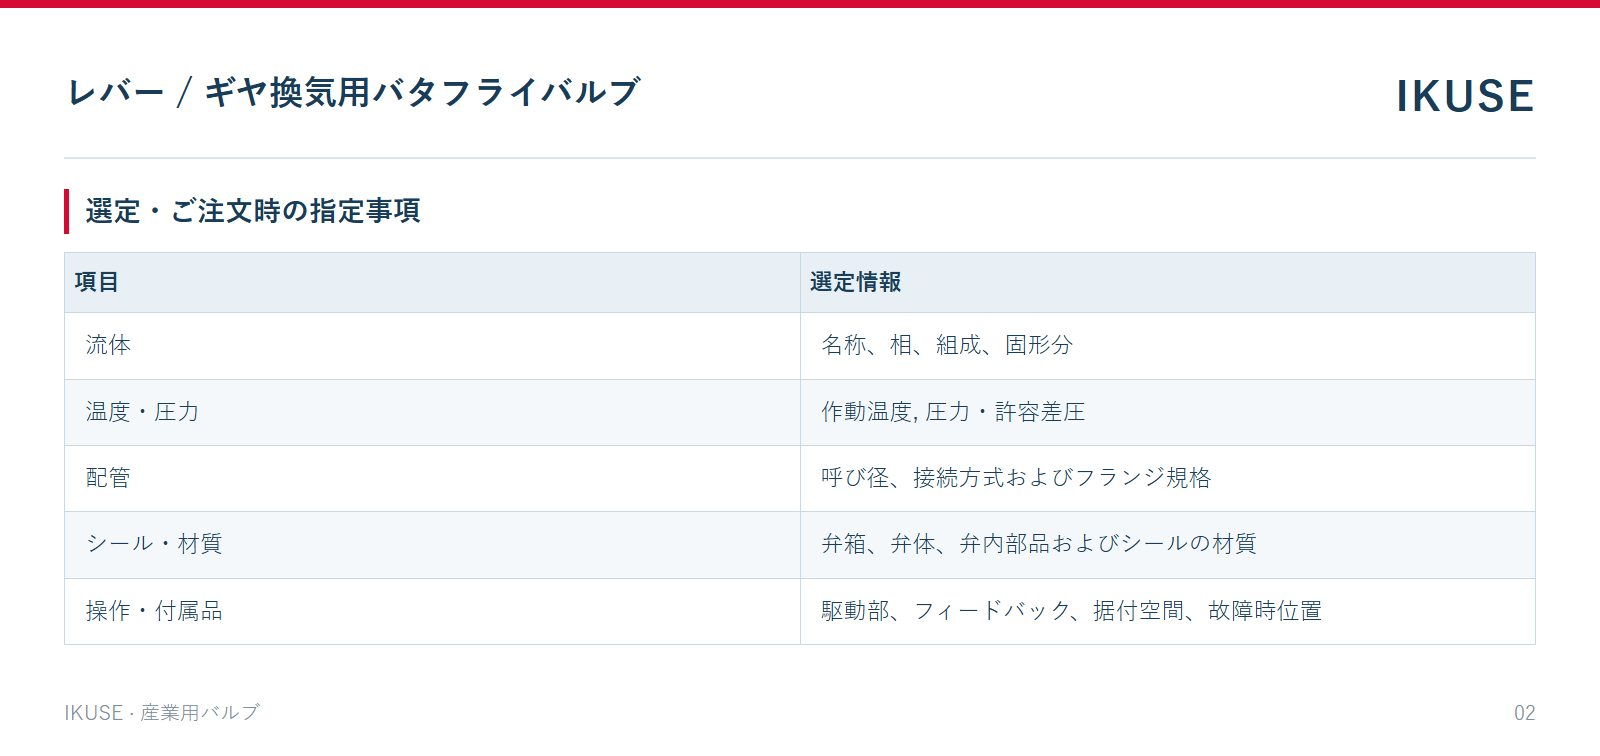Select the 温度・圧力 cell
This screenshot has height=756, width=1600.
click(x=432, y=412)
